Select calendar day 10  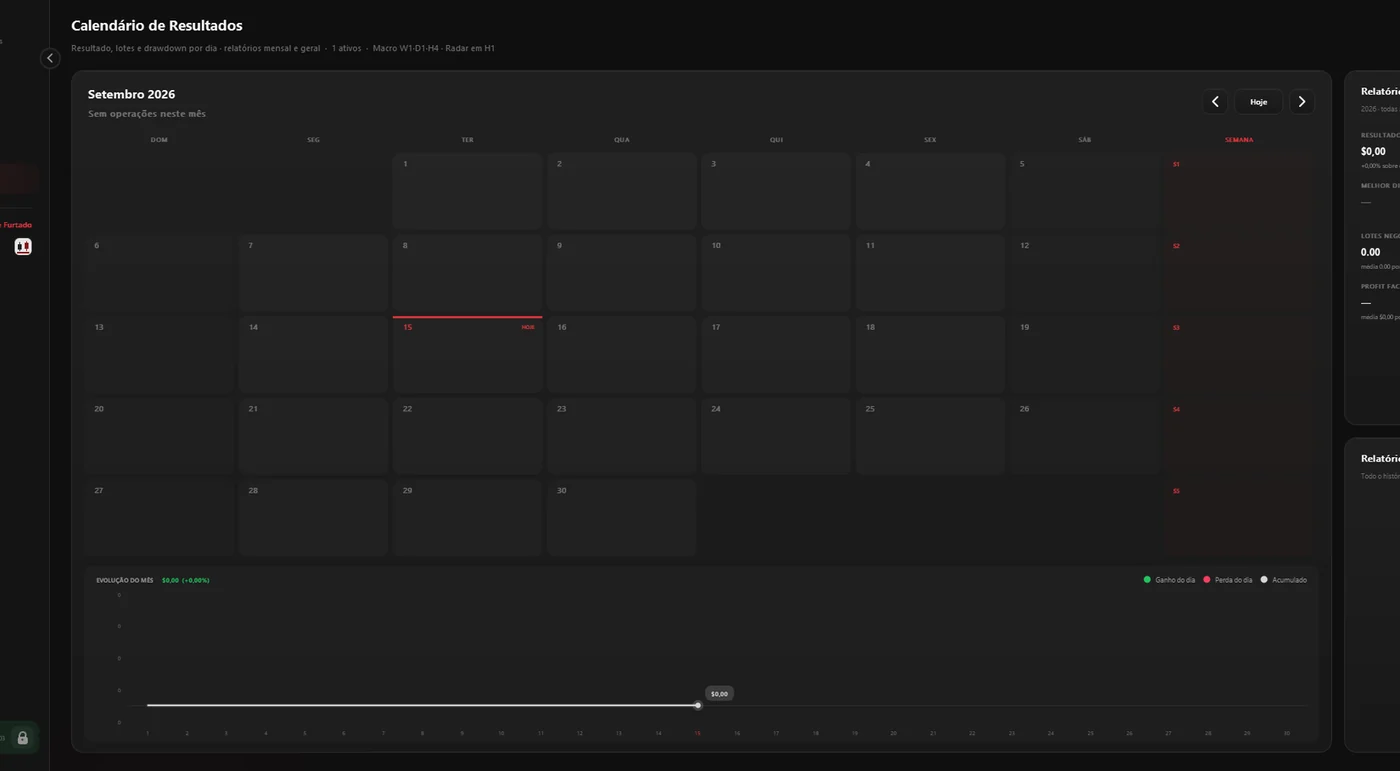[x=776, y=273]
